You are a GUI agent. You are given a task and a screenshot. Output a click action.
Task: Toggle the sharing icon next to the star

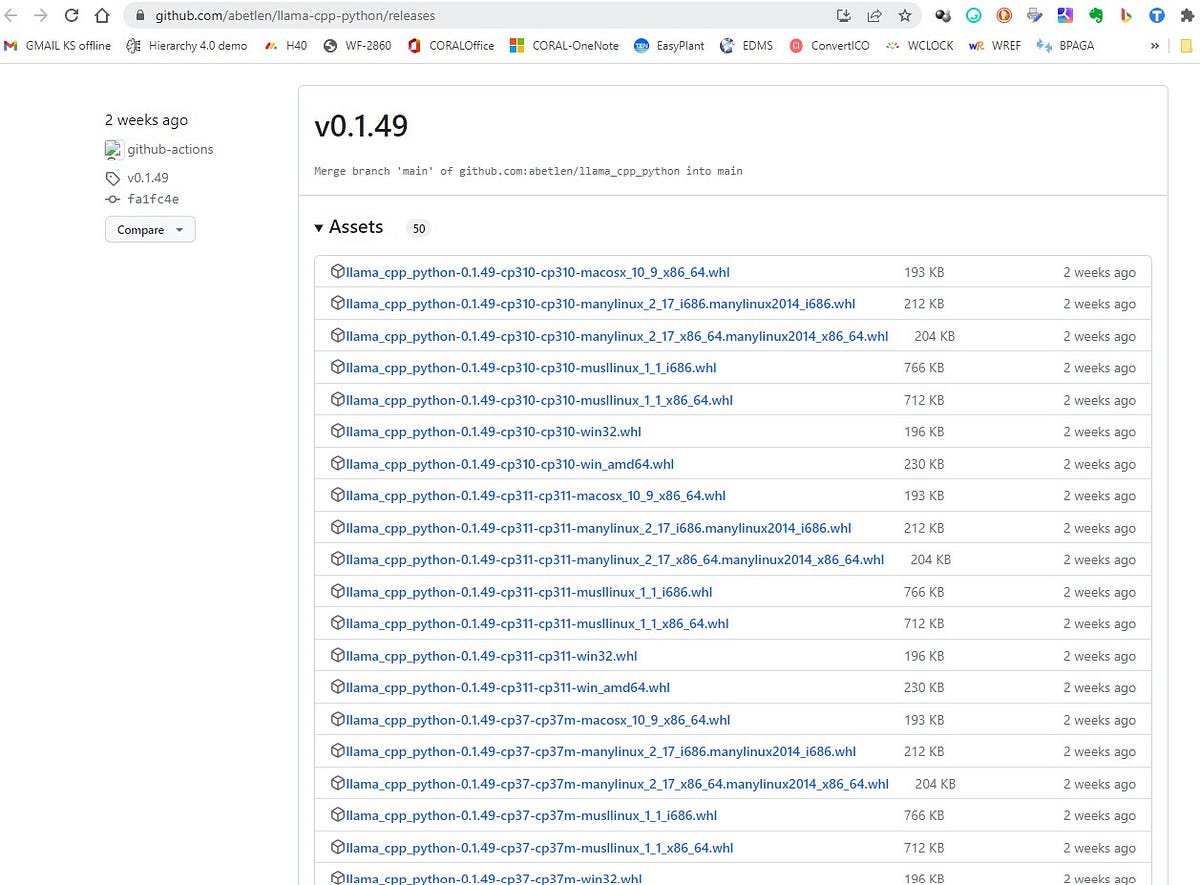(x=874, y=16)
